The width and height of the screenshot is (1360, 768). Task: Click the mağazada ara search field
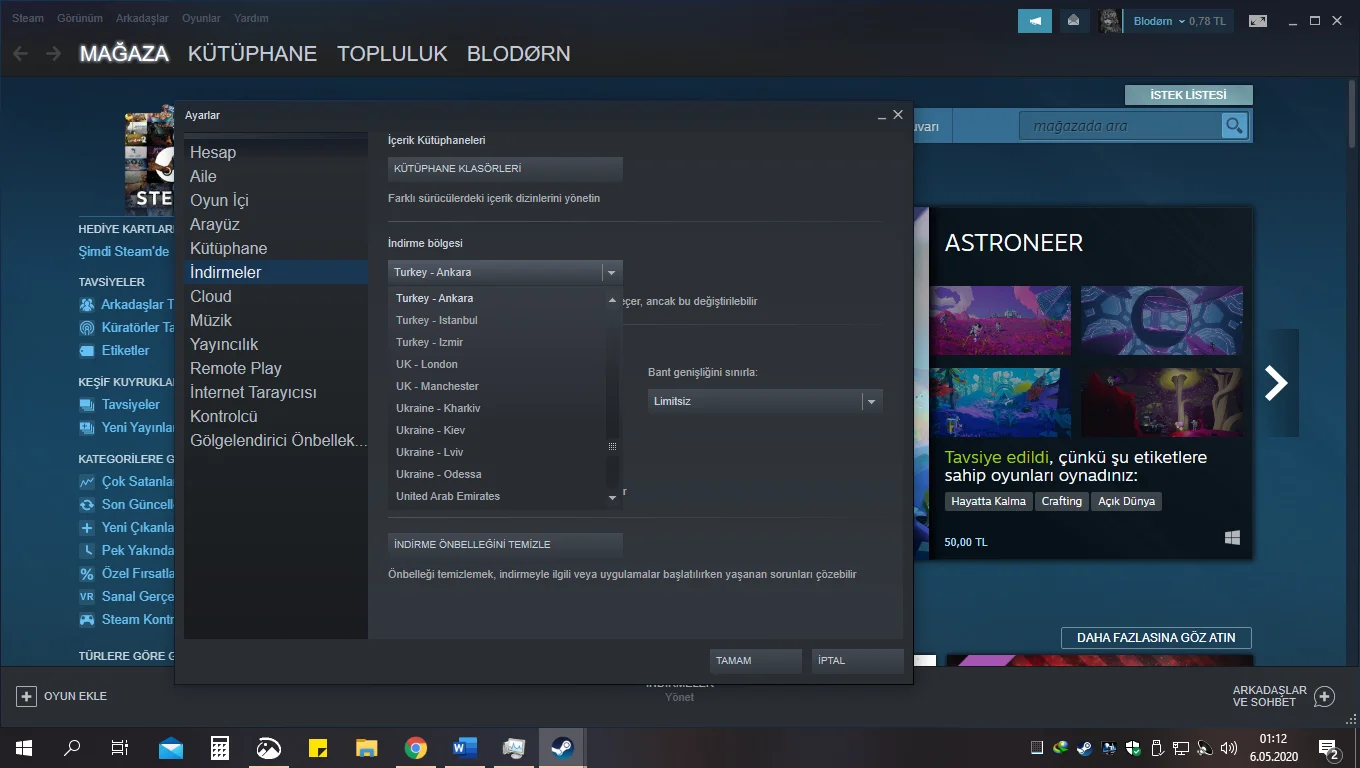(x=1120, y=126)
